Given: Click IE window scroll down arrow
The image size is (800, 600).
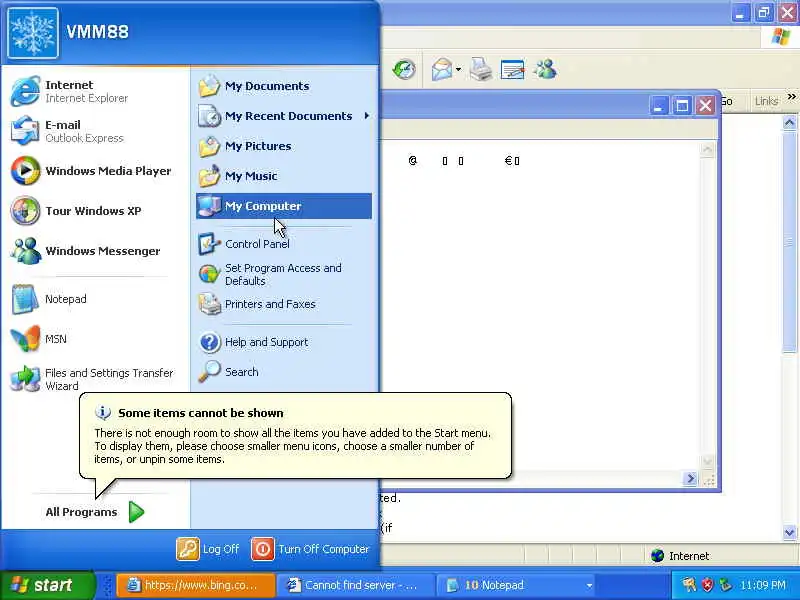Looking at the screenshot, I should point(789,533).
